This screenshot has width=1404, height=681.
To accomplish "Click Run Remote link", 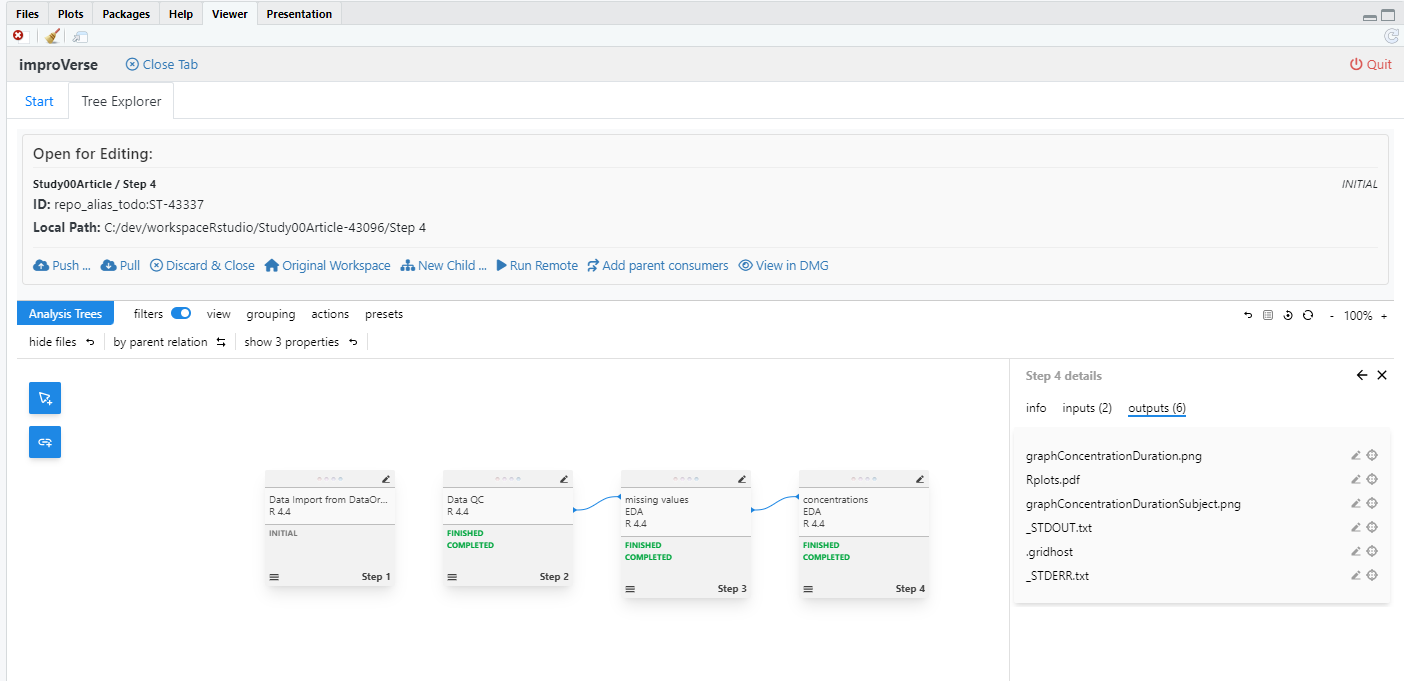I will pos(537,266).
